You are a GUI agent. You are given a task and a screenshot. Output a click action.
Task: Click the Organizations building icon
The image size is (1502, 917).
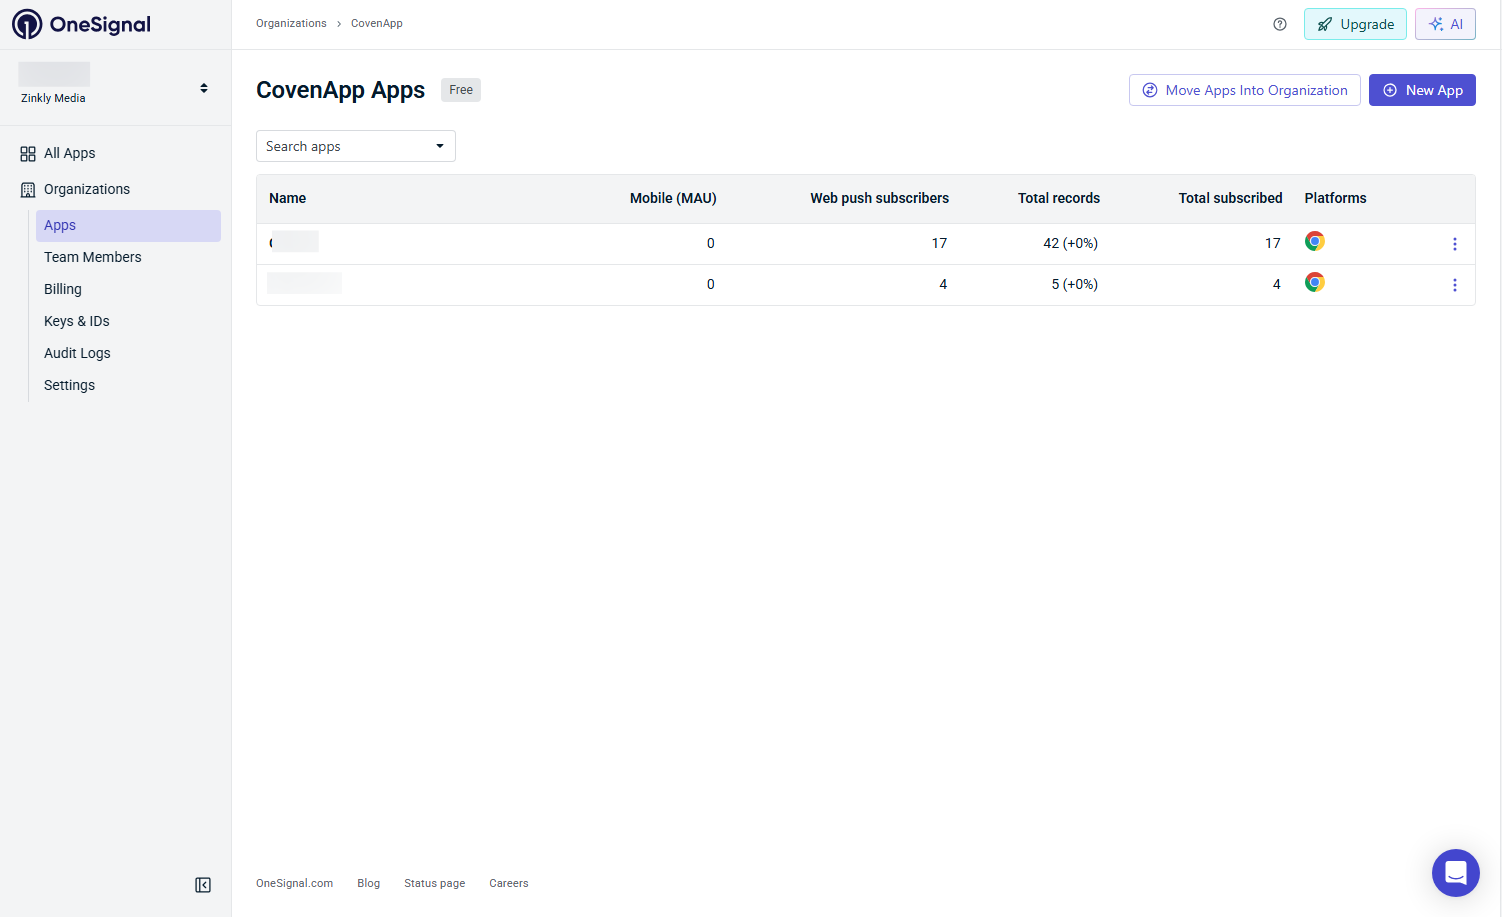28,189
